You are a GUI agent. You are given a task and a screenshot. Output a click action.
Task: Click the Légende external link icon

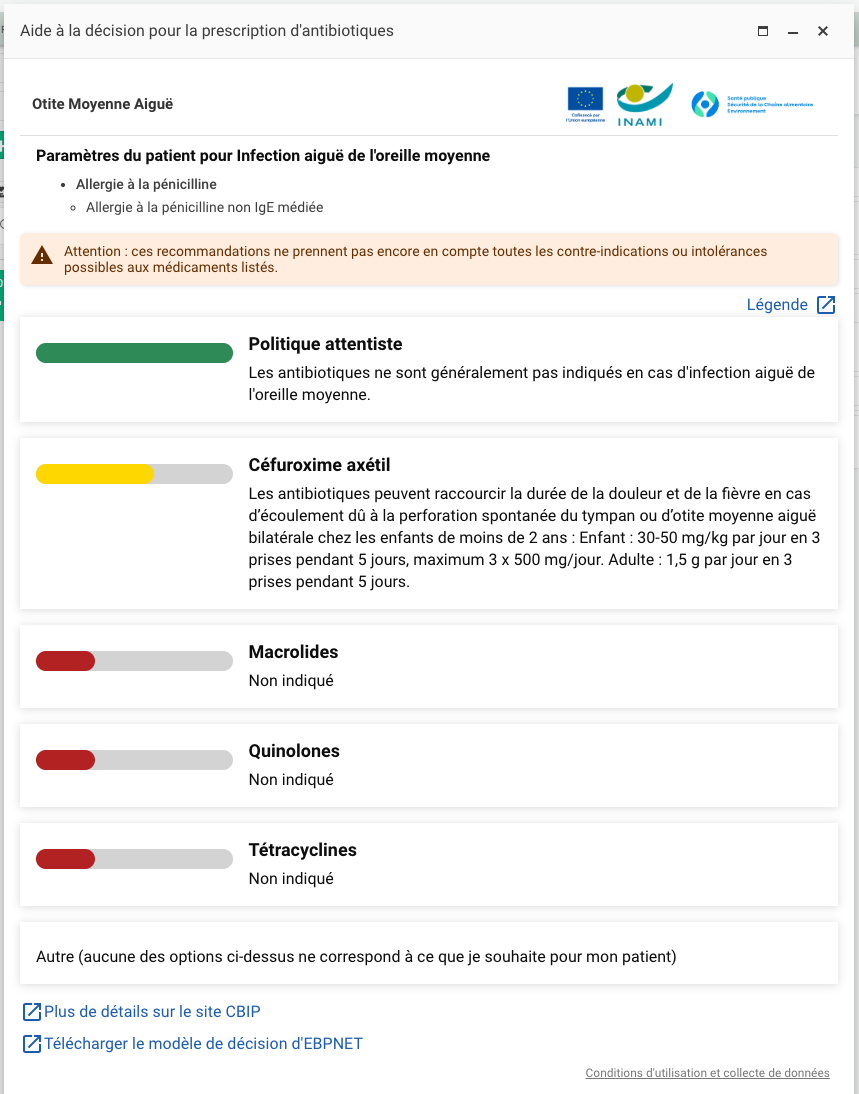pyautogui.click(x=826, y=305)
